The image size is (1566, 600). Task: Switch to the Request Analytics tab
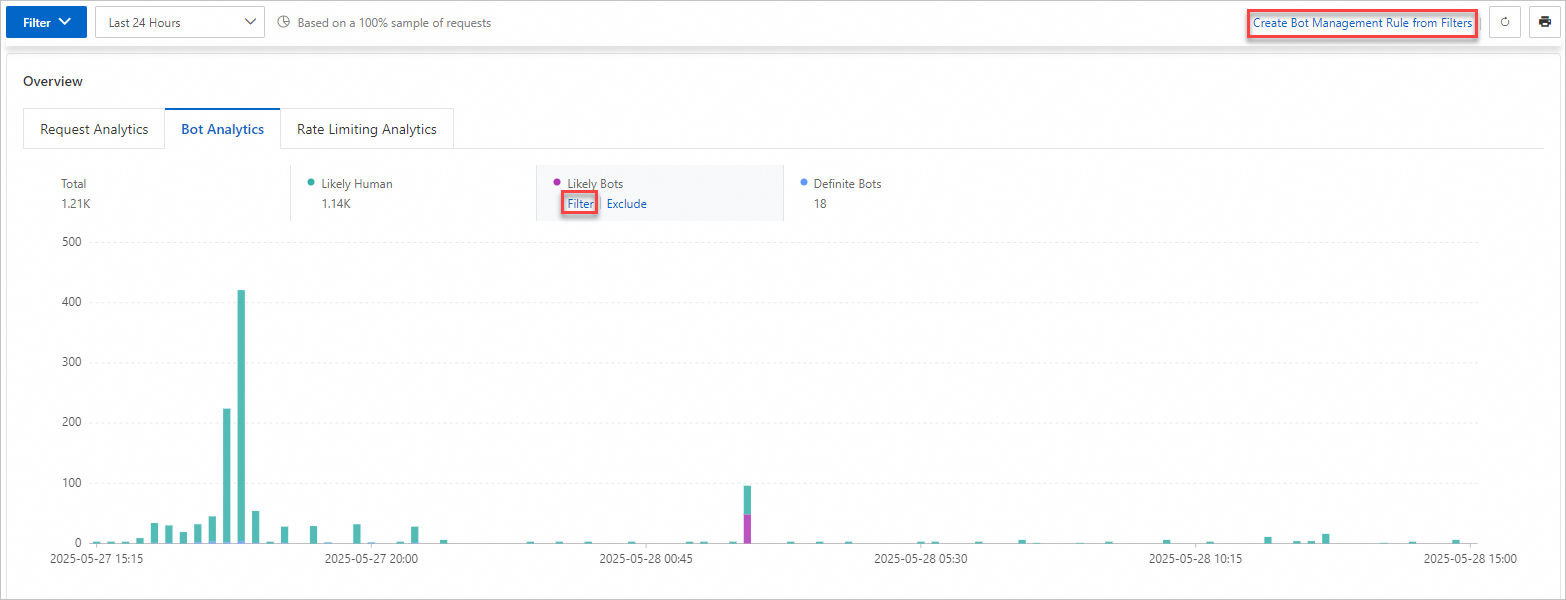[x=94, y=129]
